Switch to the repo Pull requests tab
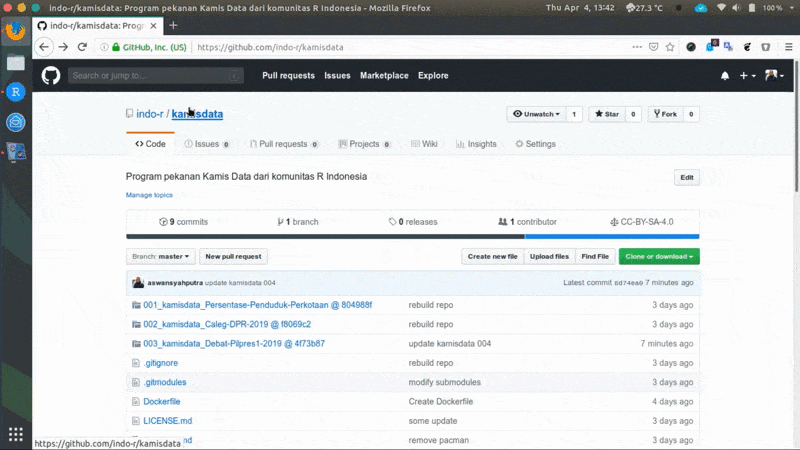 [284, 144]
